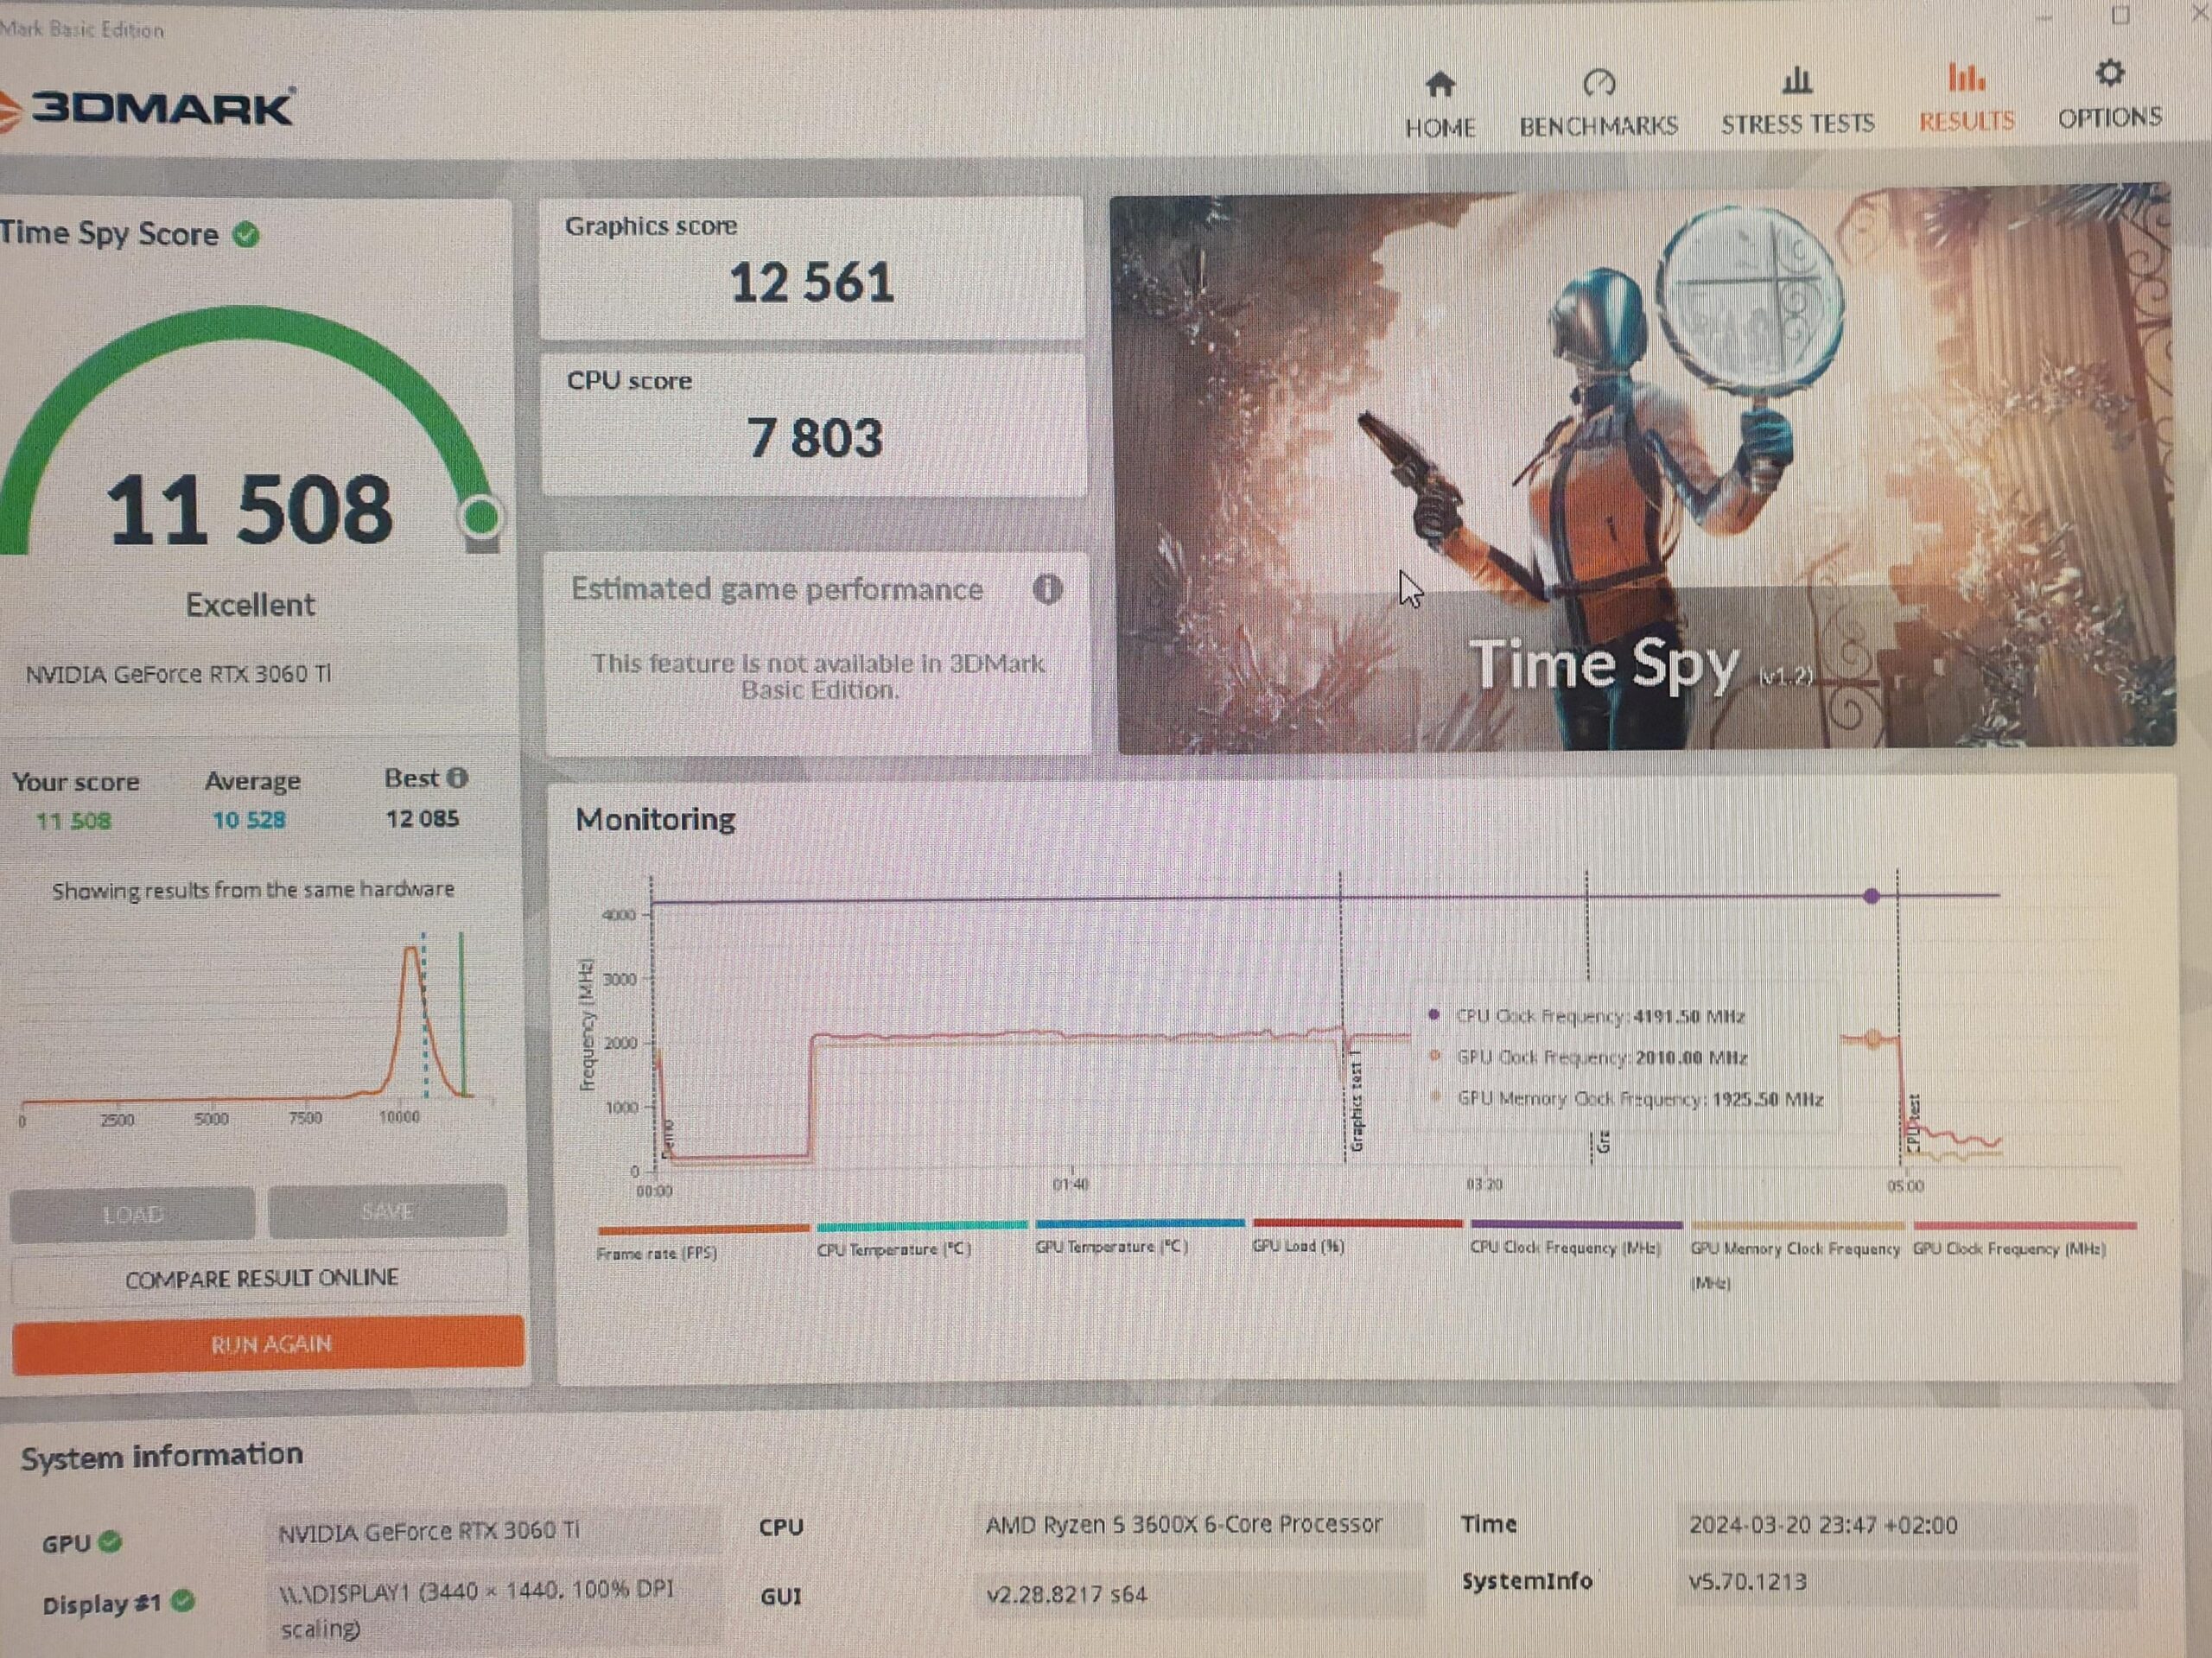Open STRESS TESTS section
This screenshot has width=2212, height=1658.
[1797, 124]
